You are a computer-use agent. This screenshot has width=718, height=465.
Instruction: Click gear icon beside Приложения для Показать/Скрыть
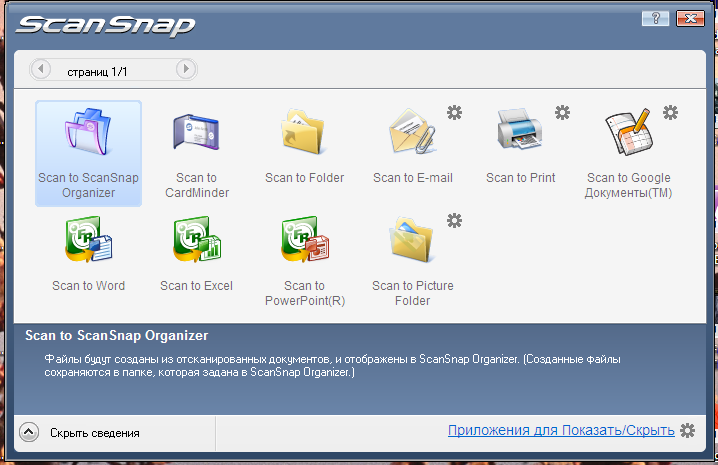coord(687,431)
